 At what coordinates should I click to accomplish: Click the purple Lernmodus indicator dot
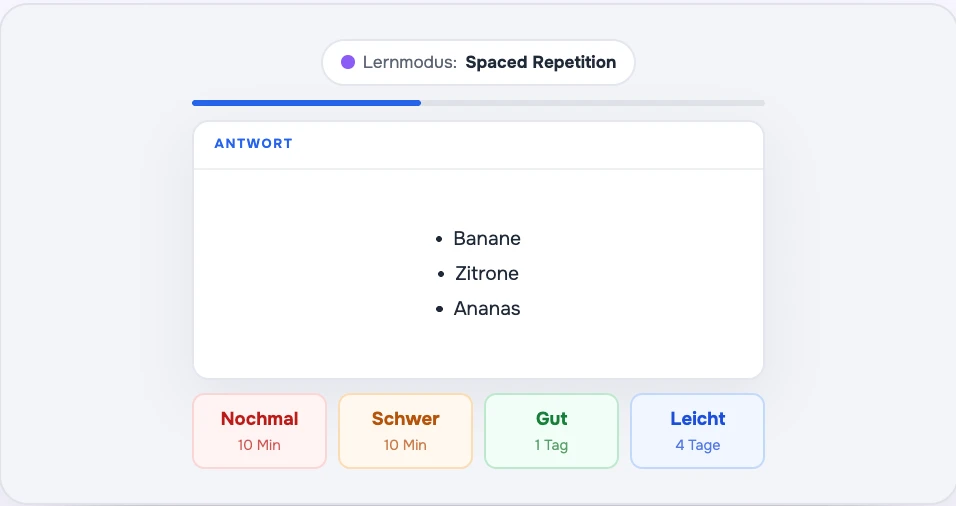pyautogui.click(x=348, y=62)
